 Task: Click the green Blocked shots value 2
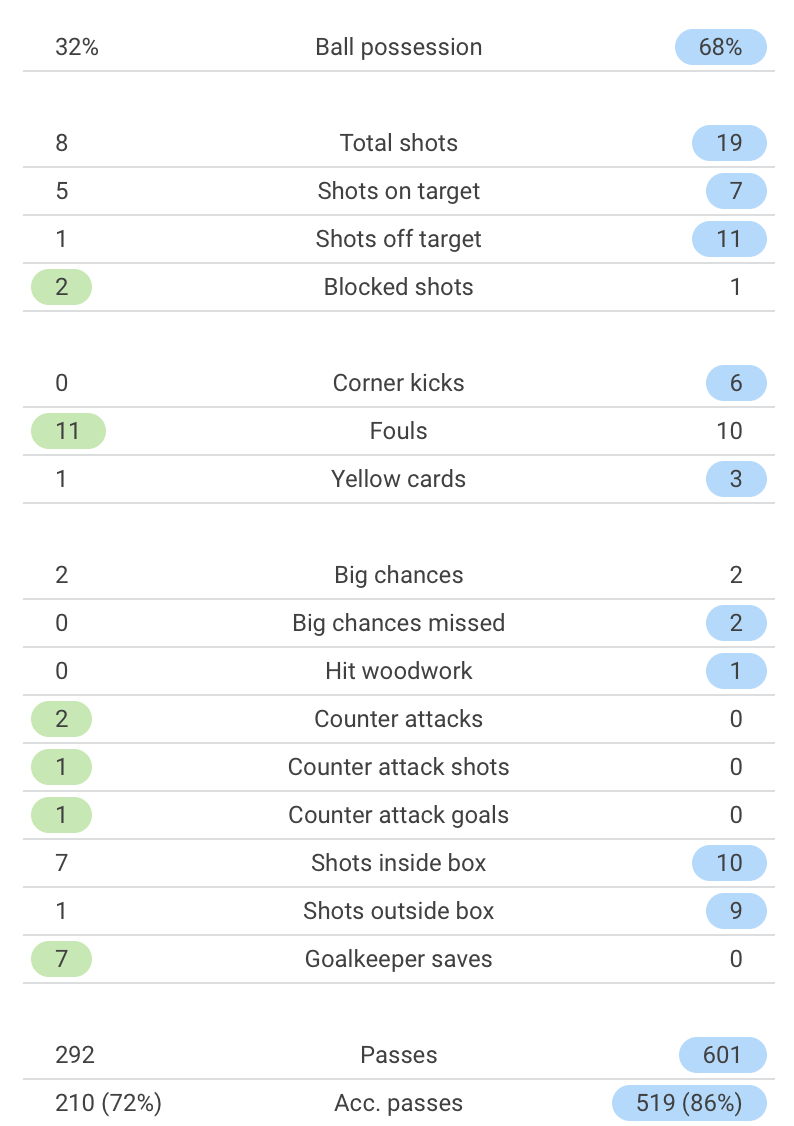[x=62, y=287]
